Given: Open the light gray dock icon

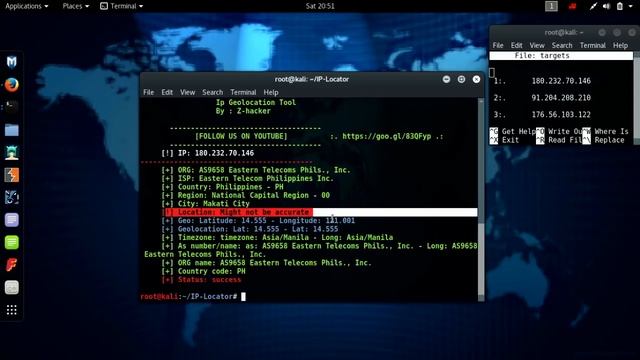Looking at the screenshot, I should [11, 287].
